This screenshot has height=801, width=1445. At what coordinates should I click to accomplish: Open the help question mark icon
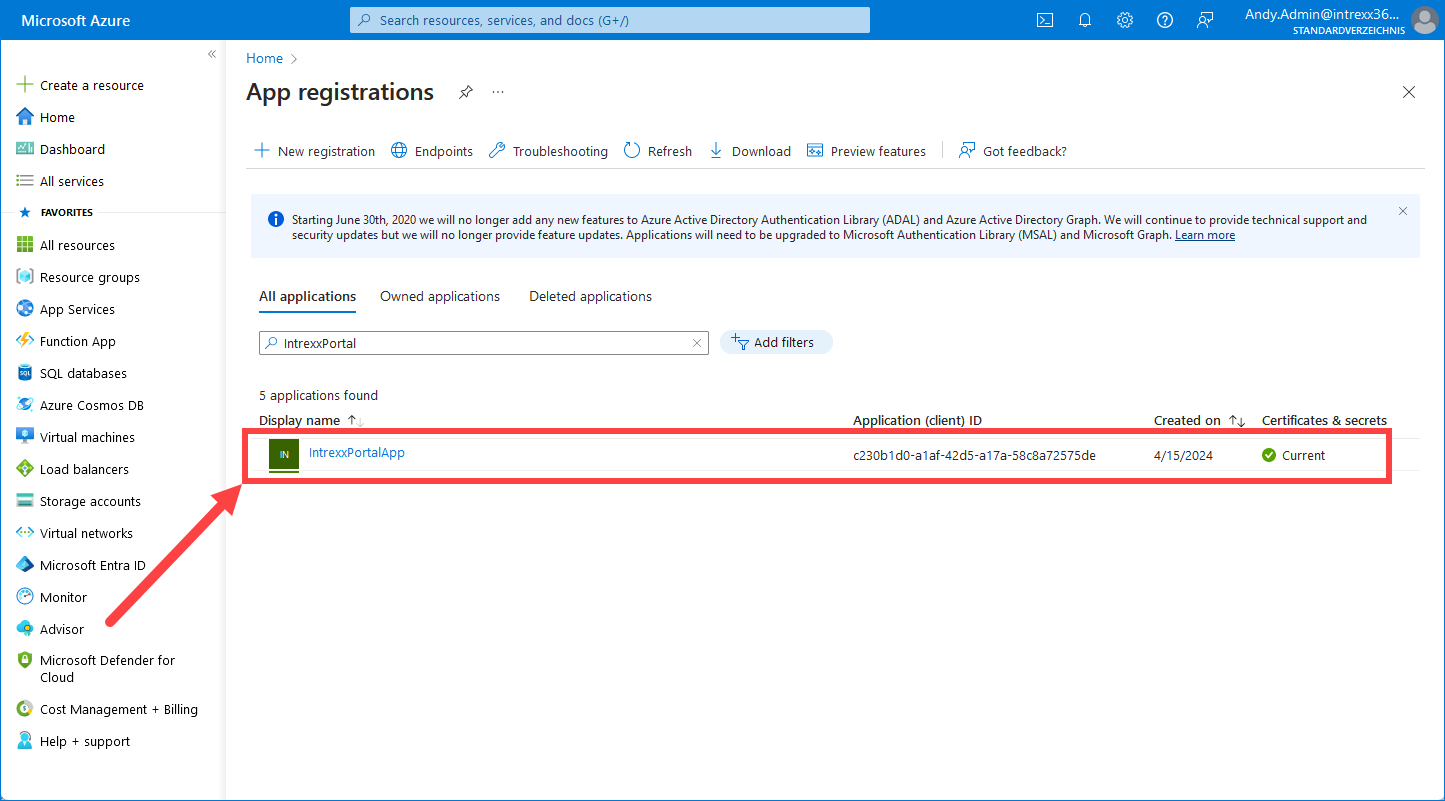pyautogui.click(x=1165, y=20)
